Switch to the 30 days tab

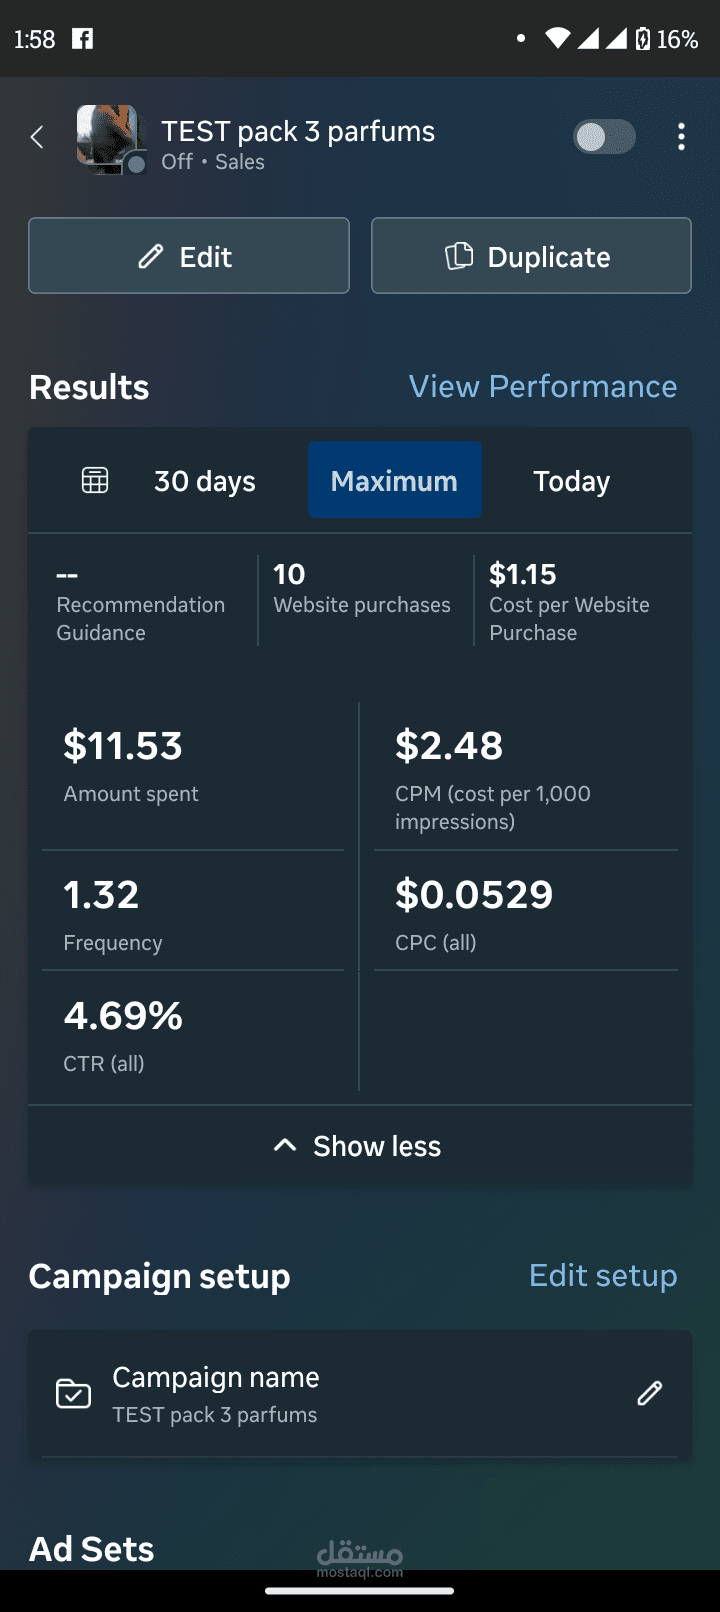[204, 480]
